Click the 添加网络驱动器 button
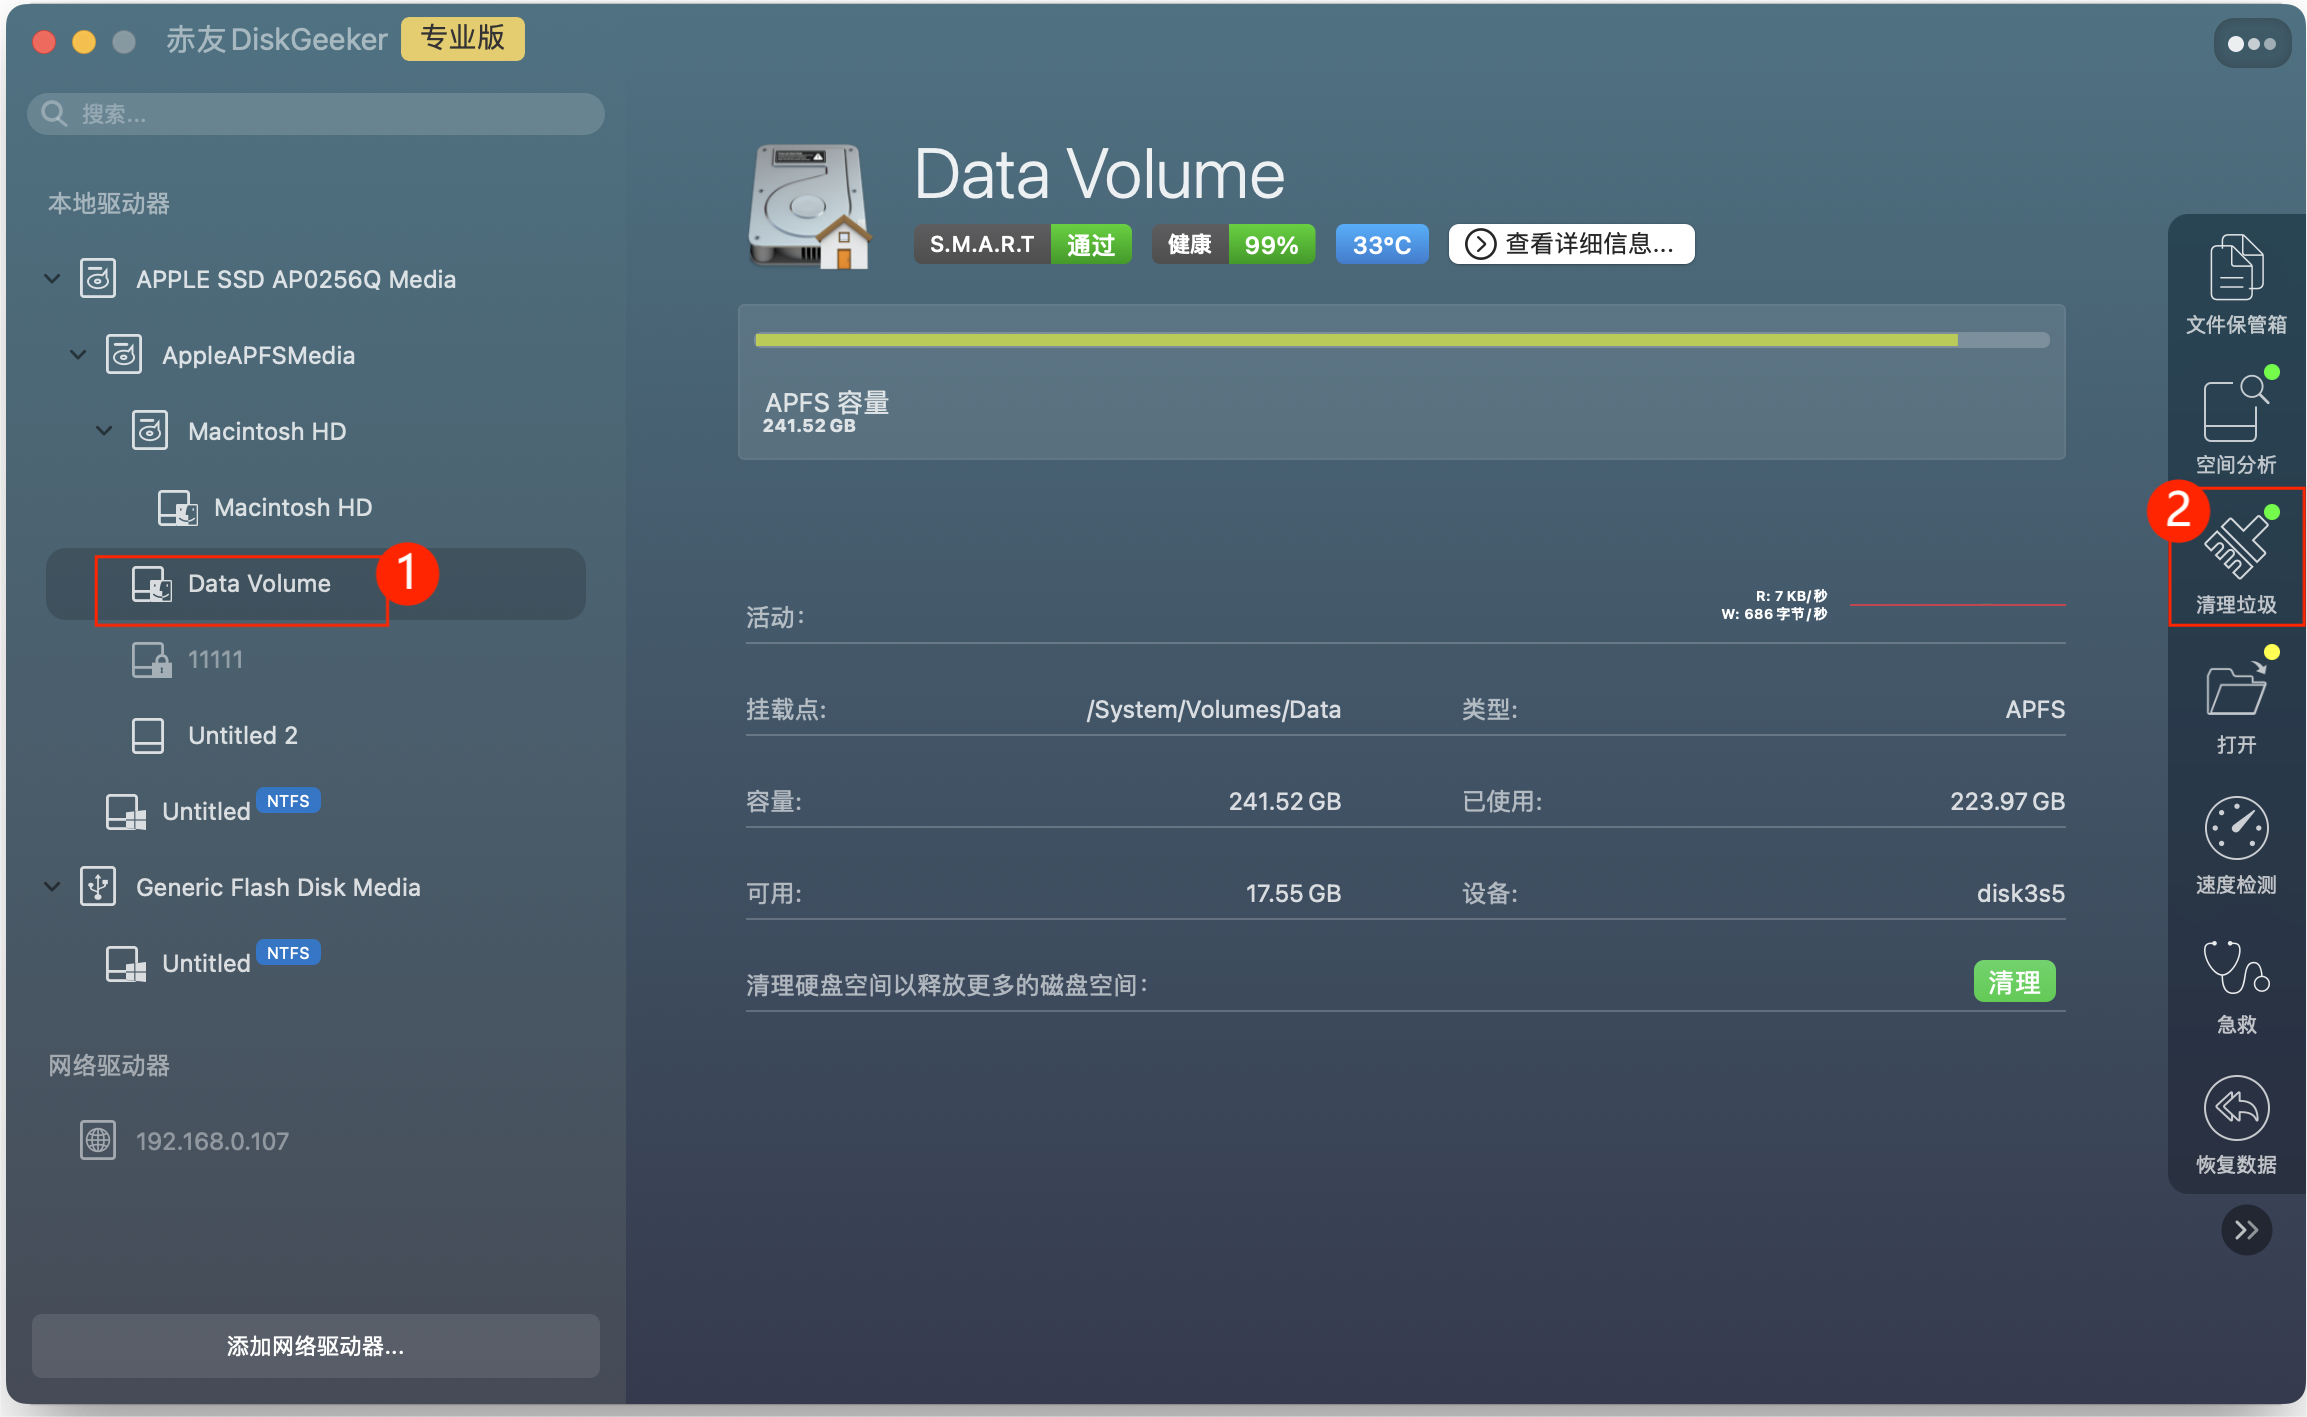2307x1417 pixels. [x=315, y=1346]
